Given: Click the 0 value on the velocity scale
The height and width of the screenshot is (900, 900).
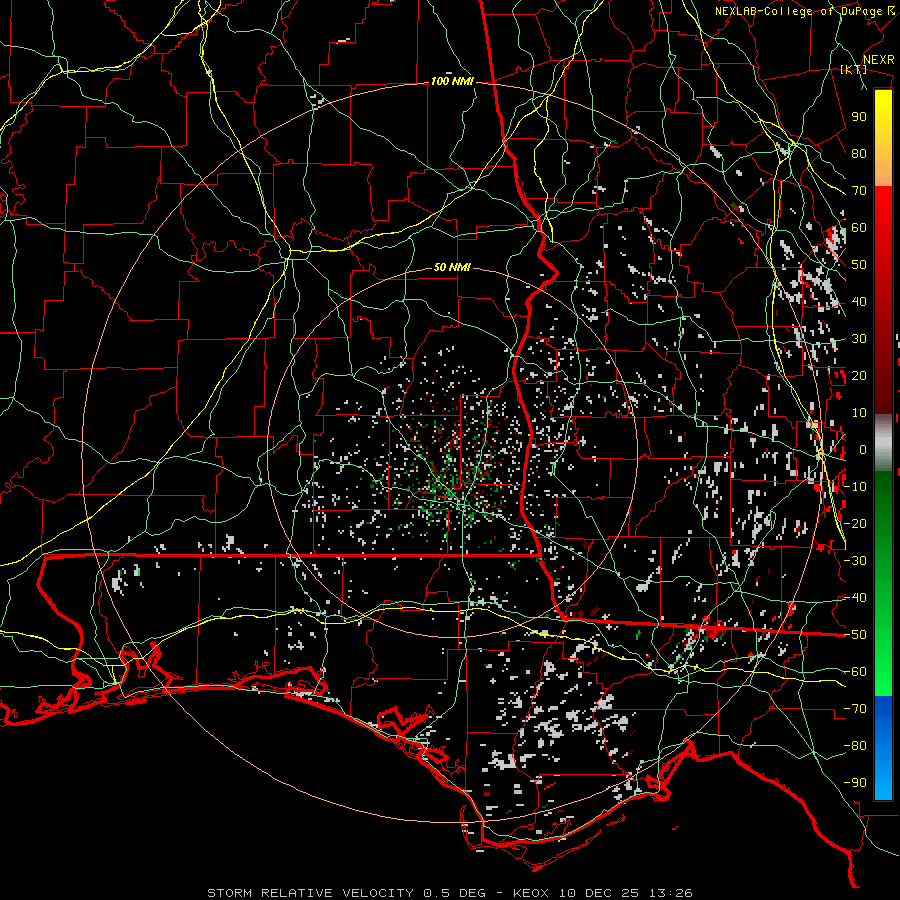Looking at the screenshot, I should pos(863,450).
